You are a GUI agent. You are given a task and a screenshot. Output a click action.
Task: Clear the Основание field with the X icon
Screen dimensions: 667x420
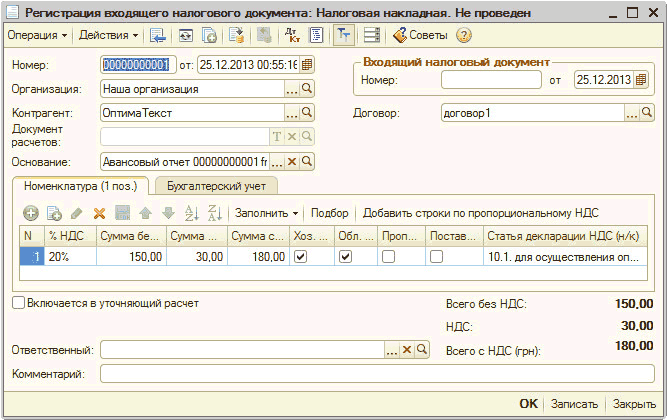tap(292, 161)
